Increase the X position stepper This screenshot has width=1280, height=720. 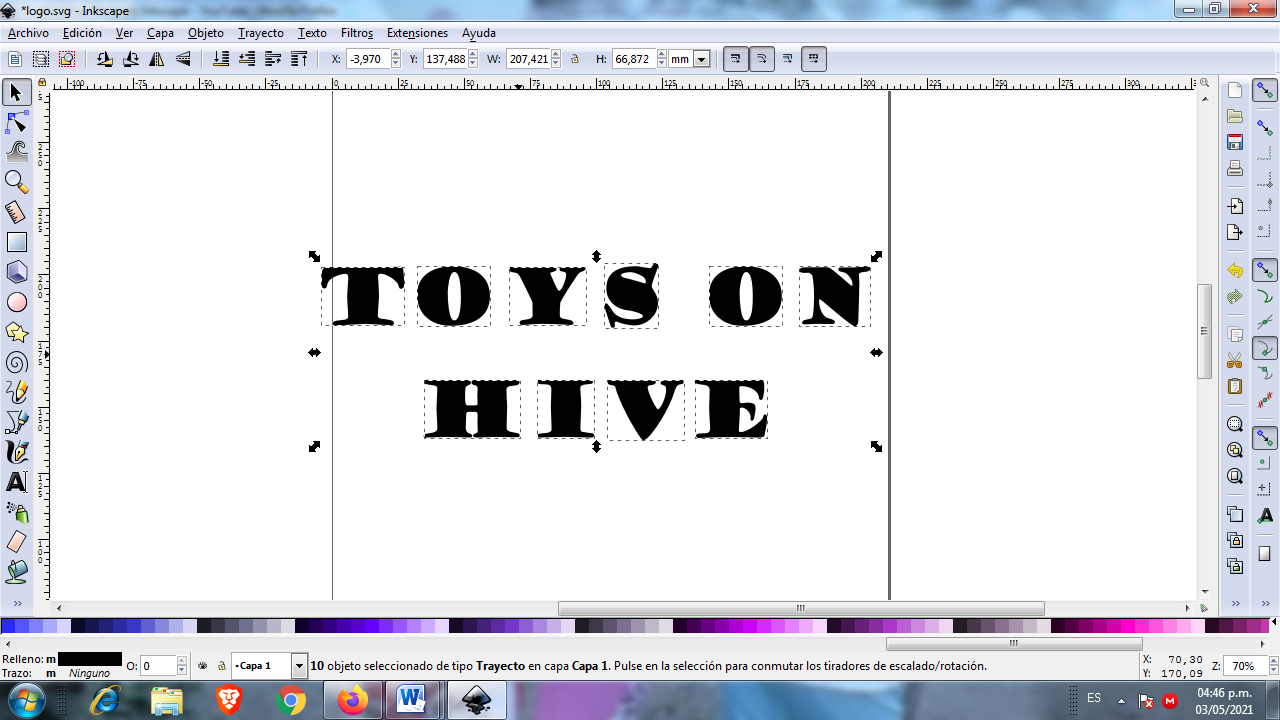pyautogui.click(x=396, y=55)
